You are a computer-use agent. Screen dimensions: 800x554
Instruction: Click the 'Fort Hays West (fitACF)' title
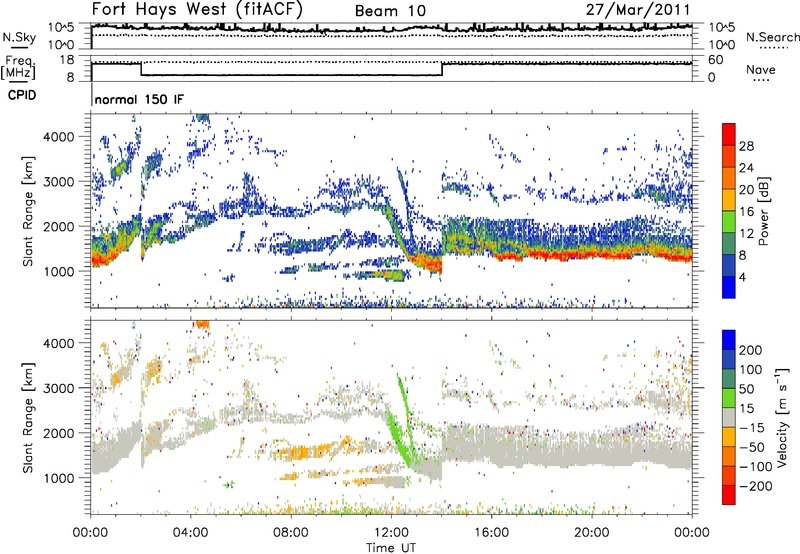(197, 9)
